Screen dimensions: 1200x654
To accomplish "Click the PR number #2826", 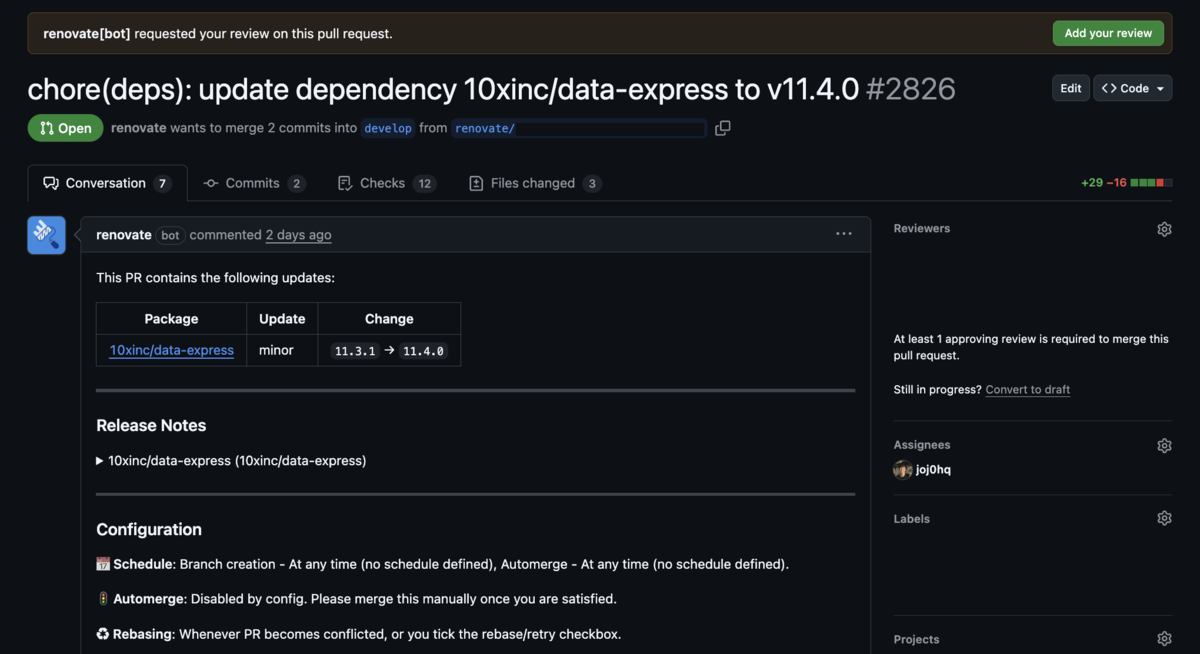I will coord(911,89).
